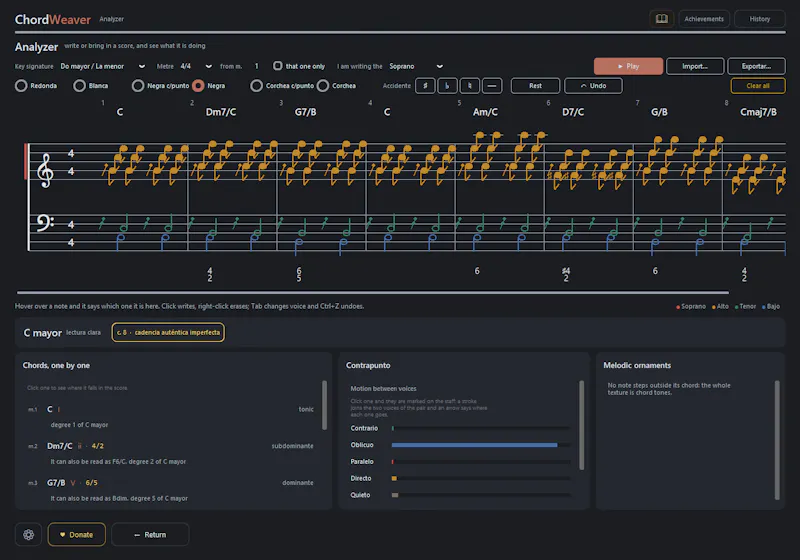Click the sharp accidental button

point(425,86)
